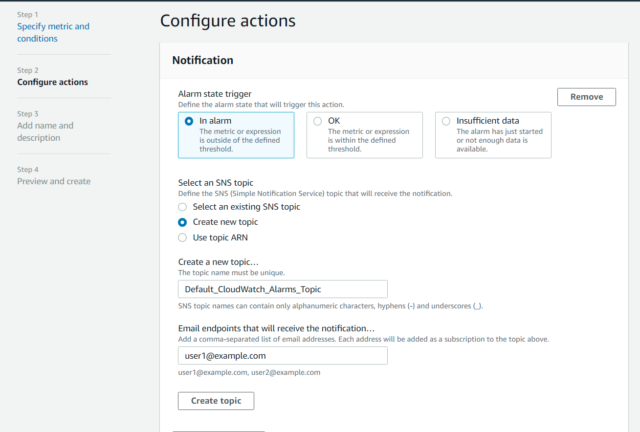Go to Configure actions step in sidebar
Image resolution: width=640 pixels, height=432 pixels.
click(52, 82)
